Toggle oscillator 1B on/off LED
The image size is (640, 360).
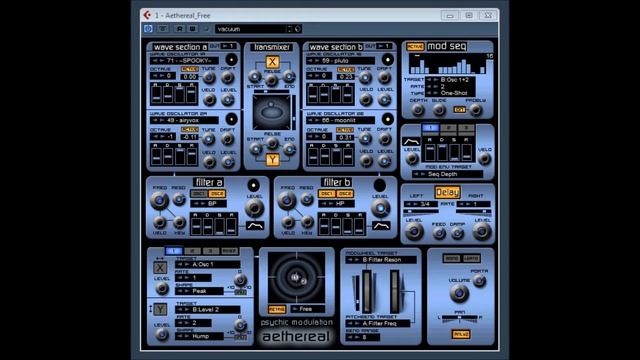click(x=388, y=60)
